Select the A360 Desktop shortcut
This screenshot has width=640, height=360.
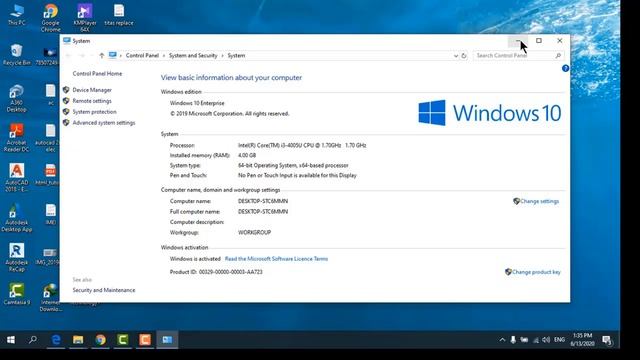pyautogui.click(x=16, y=98)
